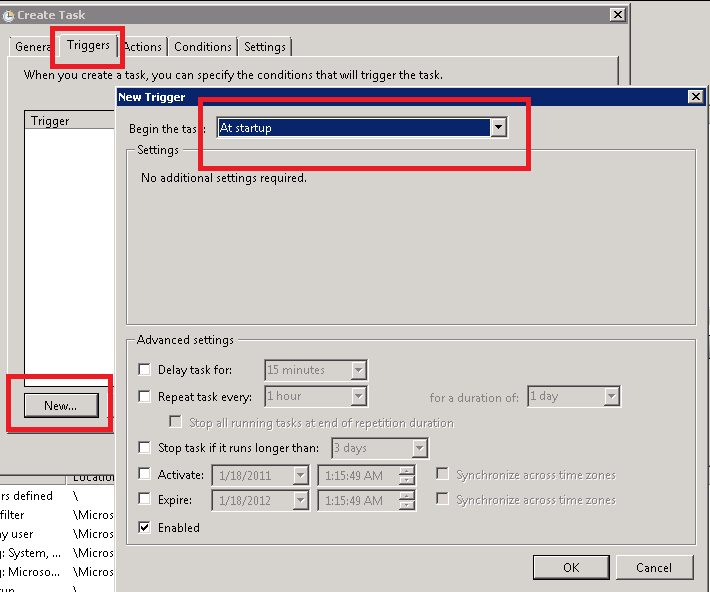Check the Repeat task every option

pos(145,397)
